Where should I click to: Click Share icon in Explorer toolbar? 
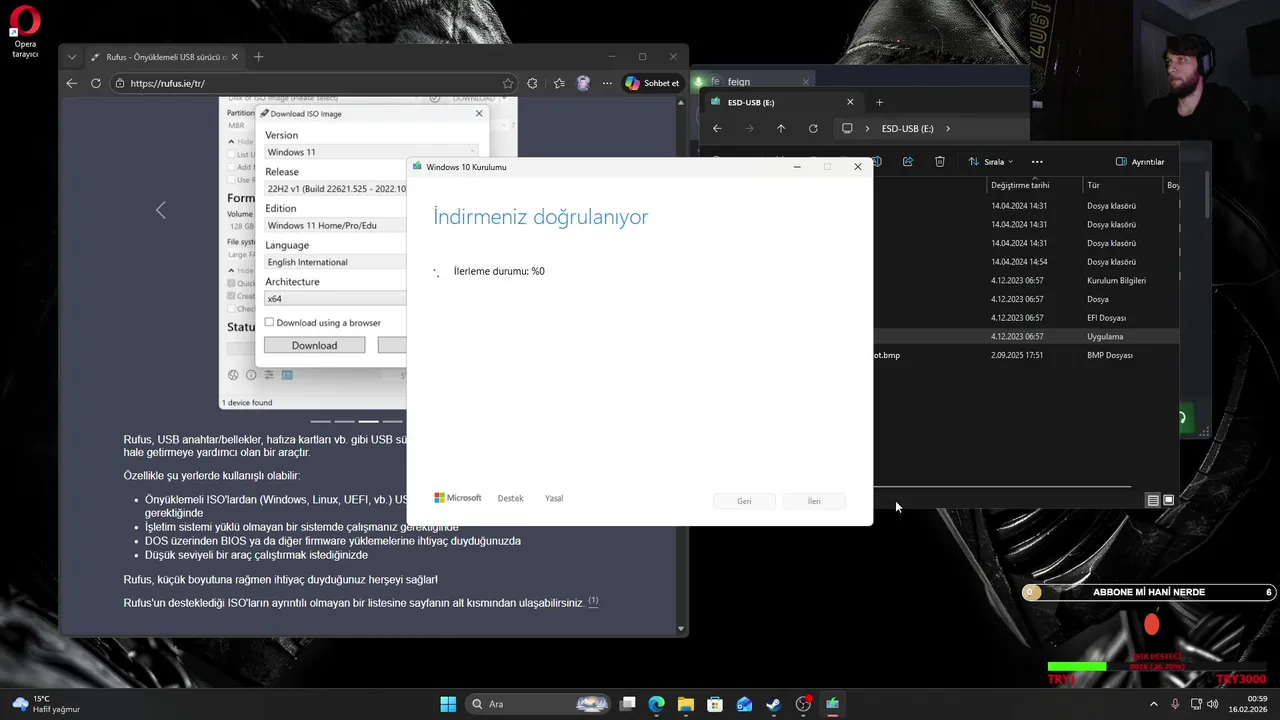(x=908, y=161)
